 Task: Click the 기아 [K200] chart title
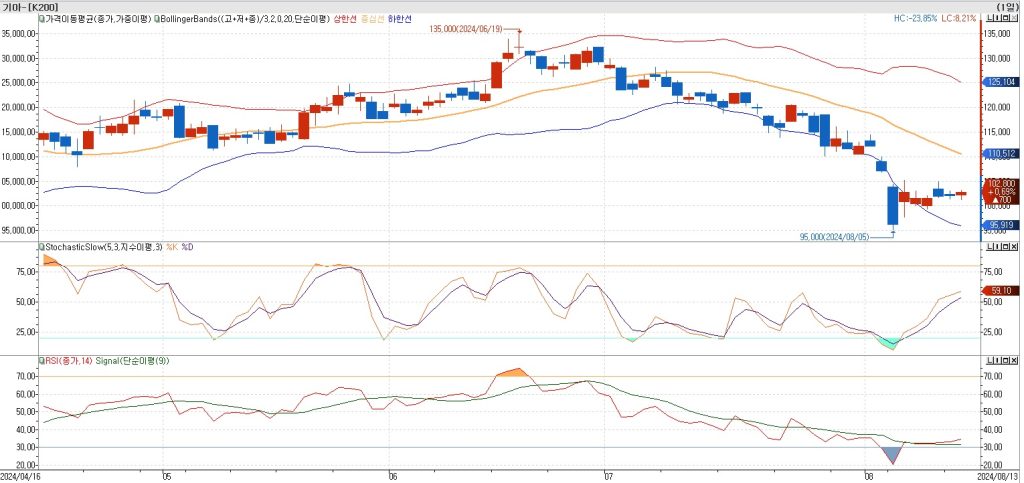(x=27, y=6)
